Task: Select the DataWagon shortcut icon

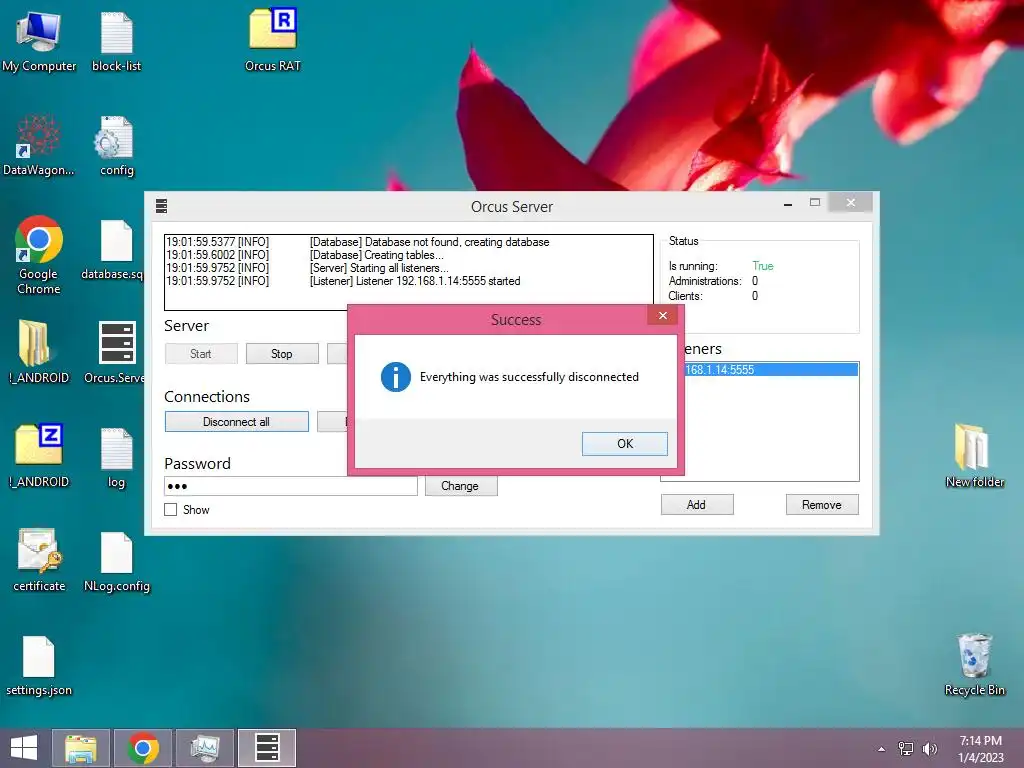Action: [39, 145]
